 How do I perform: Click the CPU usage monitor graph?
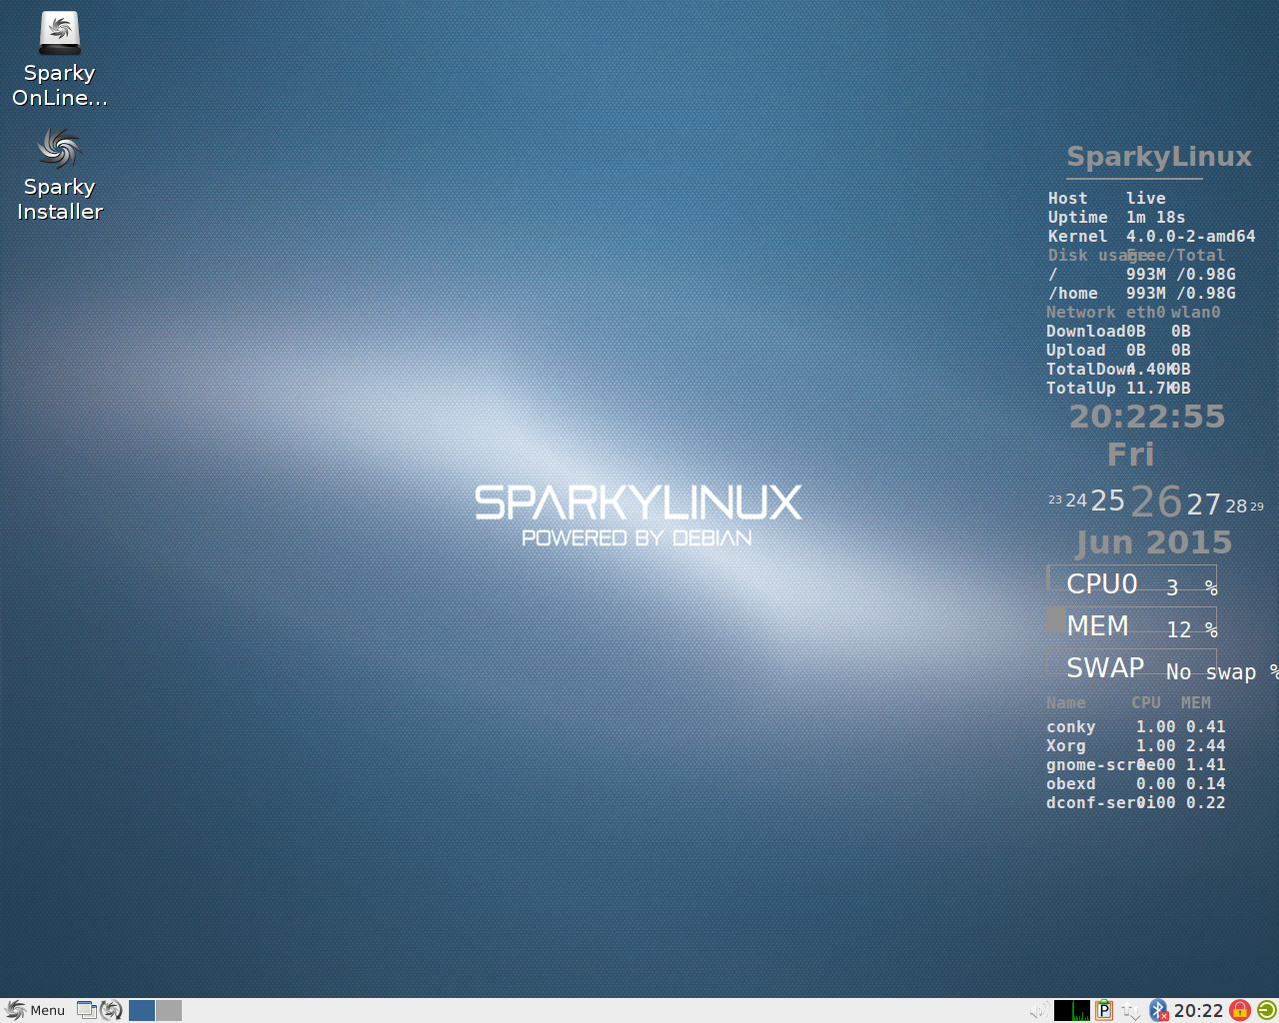click(x=1072, y=1010)
